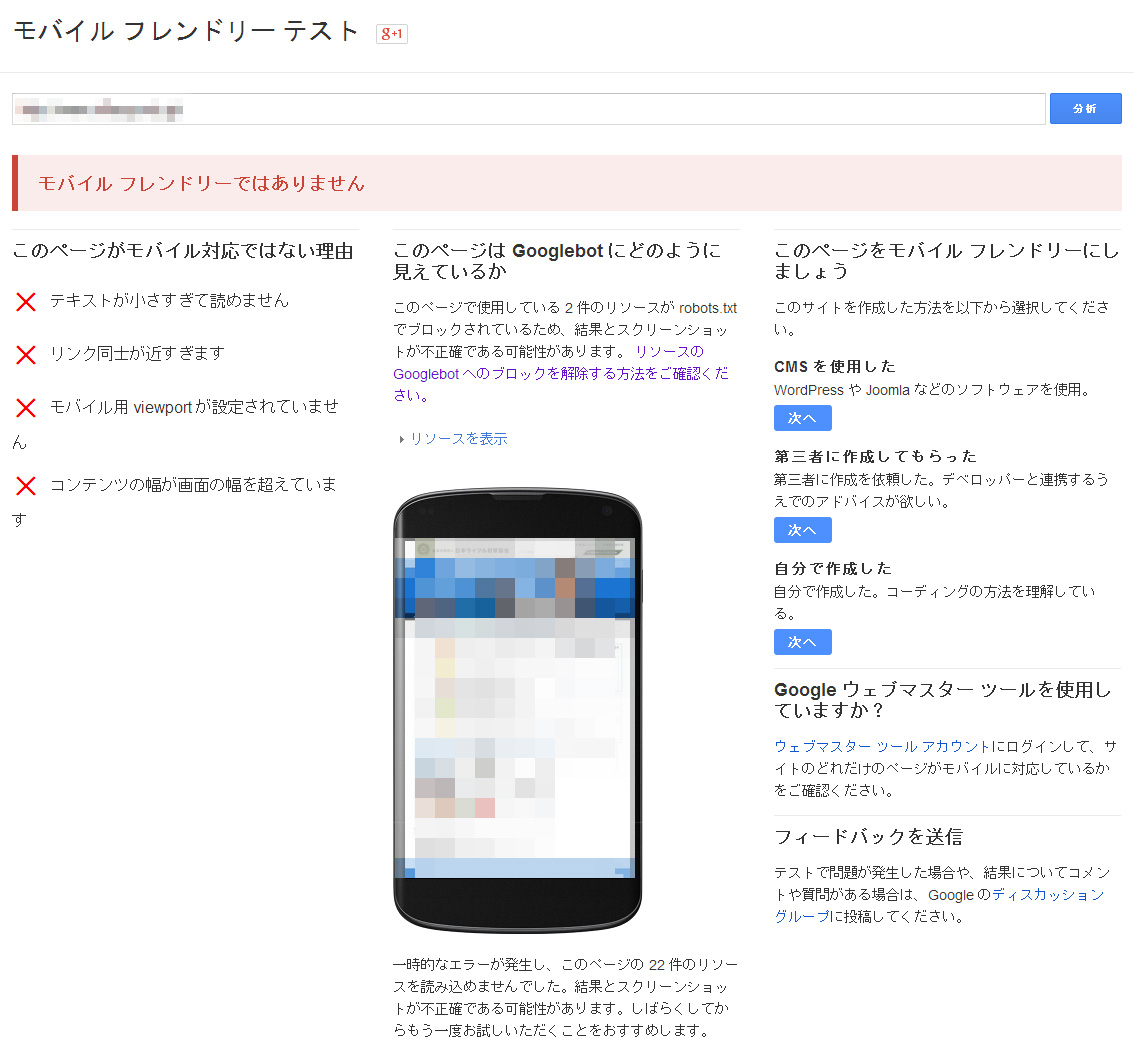
Task: Click the blue 分析 analyze button
Action: pyautogui.click(x=1086, y=109)
